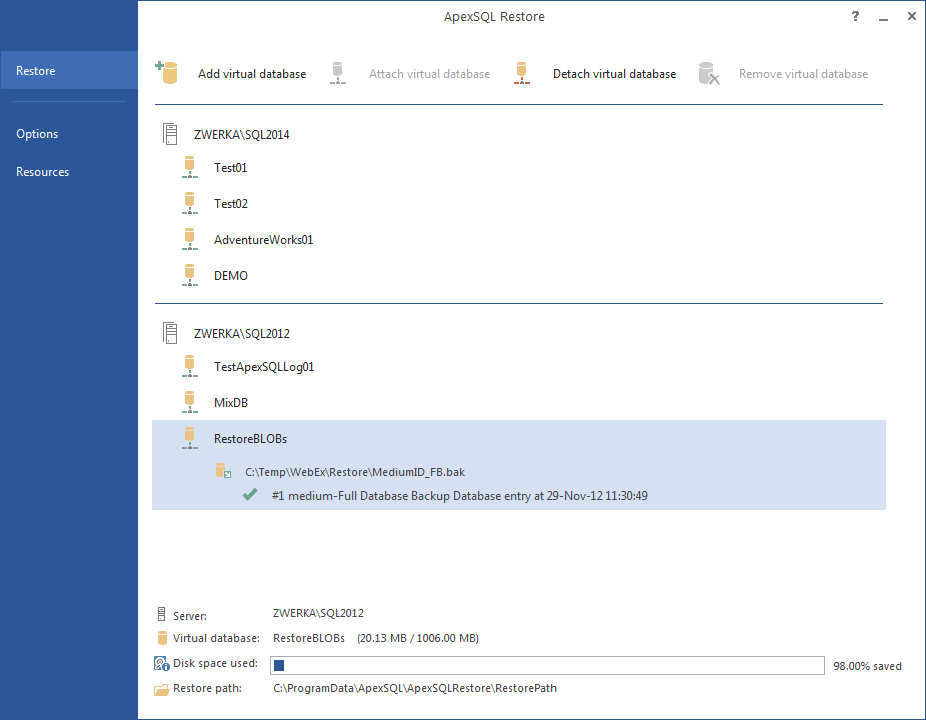Click the Restore path folder icon
This screenshot has height=720, width=926.
162,689
